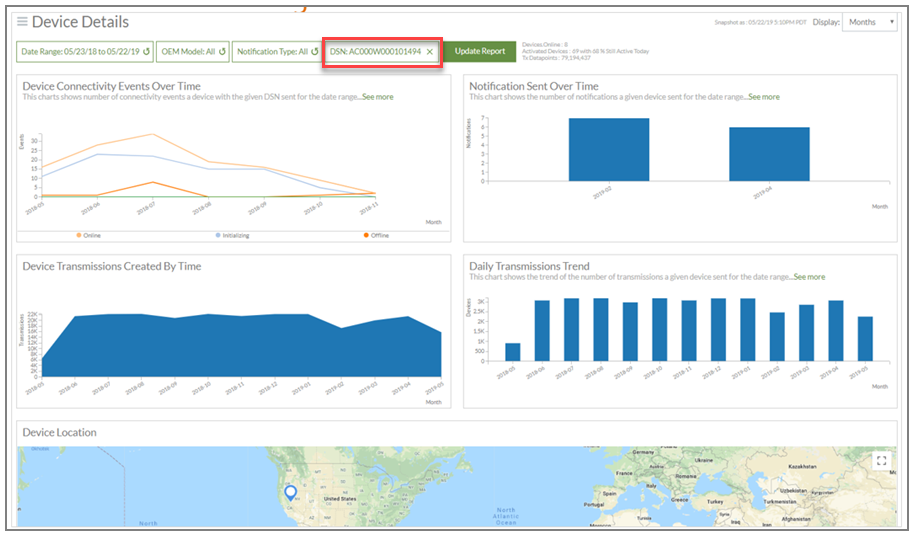
Task: Click the 2019-02 notifications bar
Action: (x=609, y=150)
